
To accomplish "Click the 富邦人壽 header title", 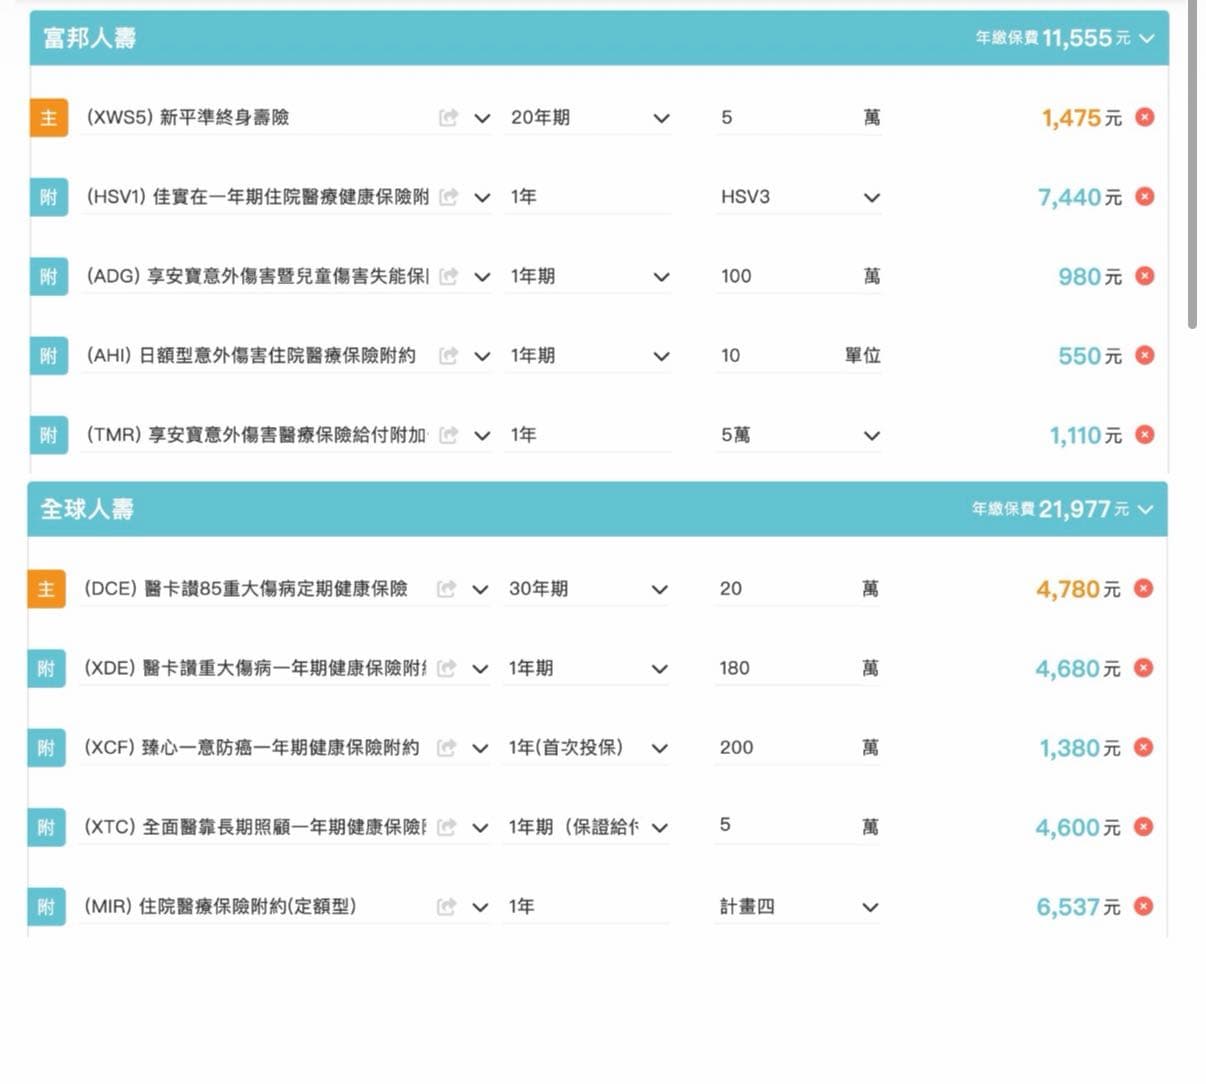I will (89, 38).
